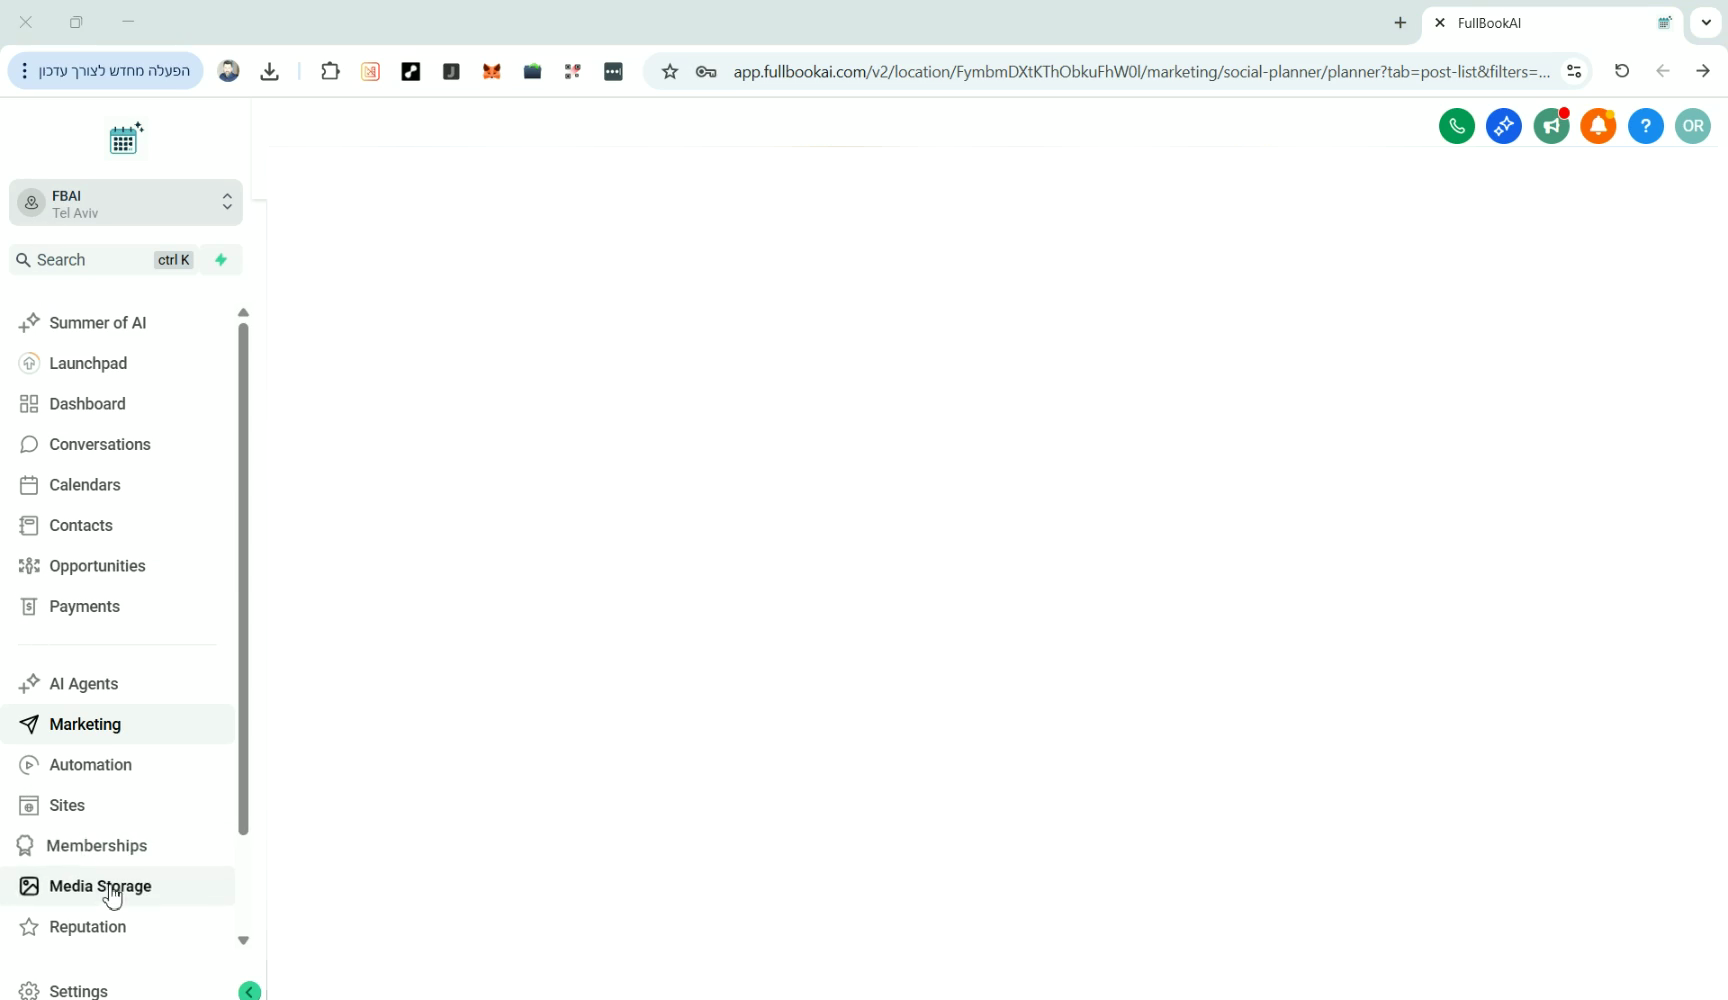Viewport: 1728px width, 1000px height.
Task: Collapse the sidebar with green chevron
Action: (250, 991)
